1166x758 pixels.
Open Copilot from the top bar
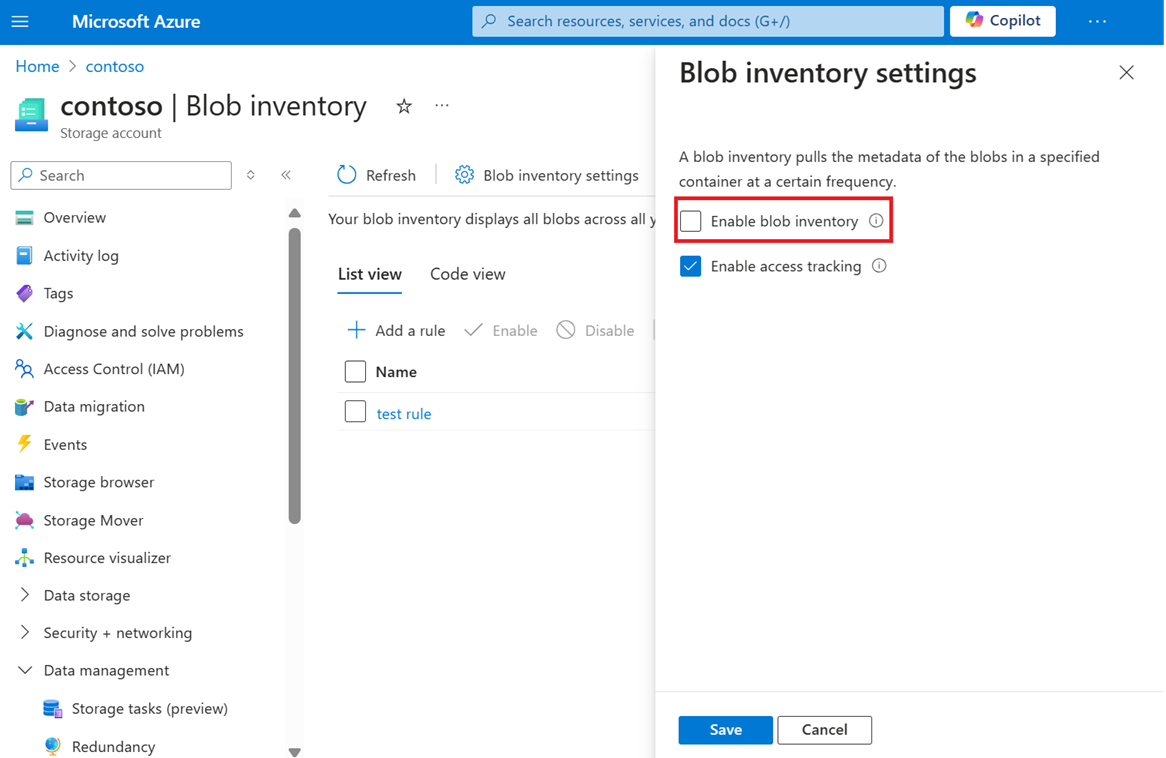pos(1002,20)
